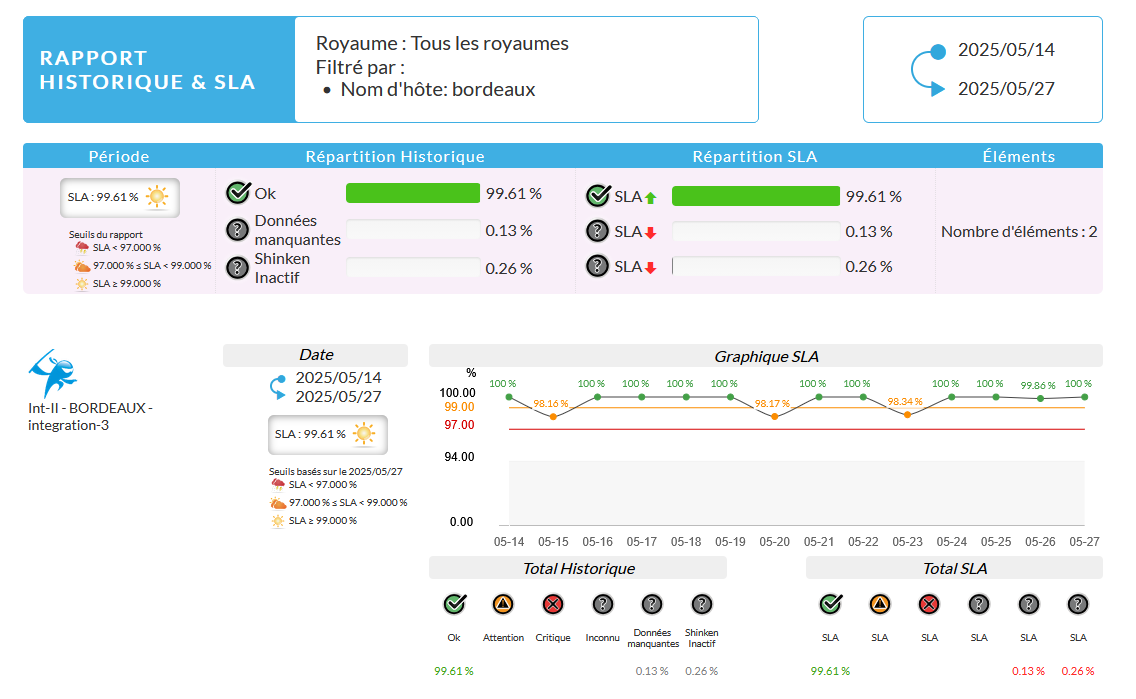Click the Ok status checkmark icon in Répartition Historique
The width and height of the screenshot is (1136, 699).
pyautogui.click(x=237, y=193)
